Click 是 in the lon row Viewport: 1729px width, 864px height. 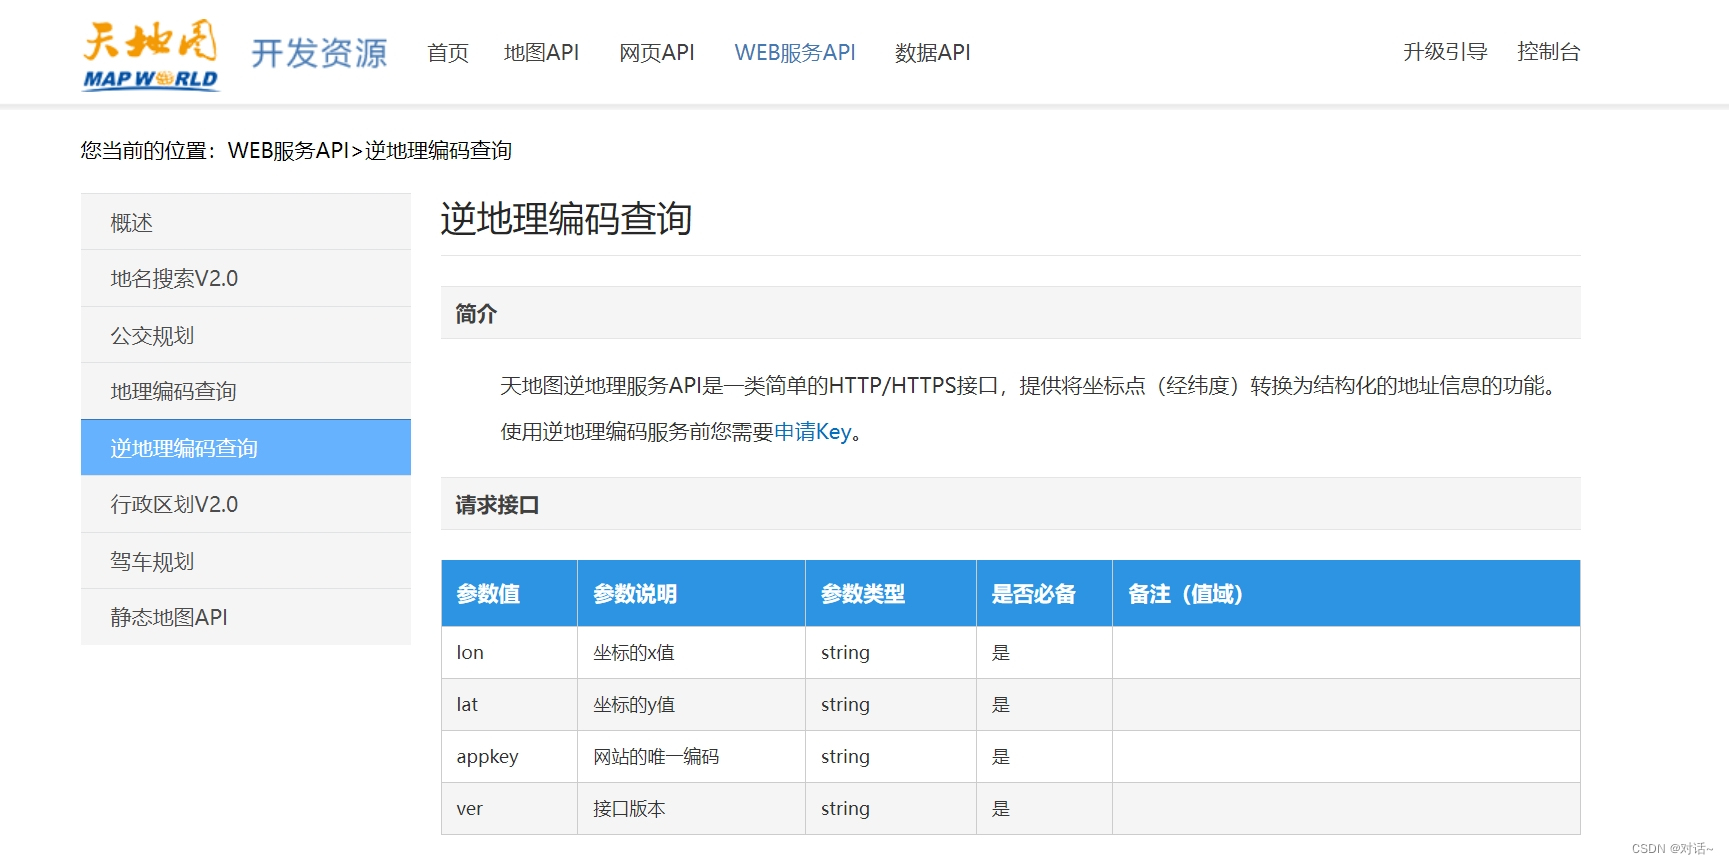click(x=1044, y=652)
